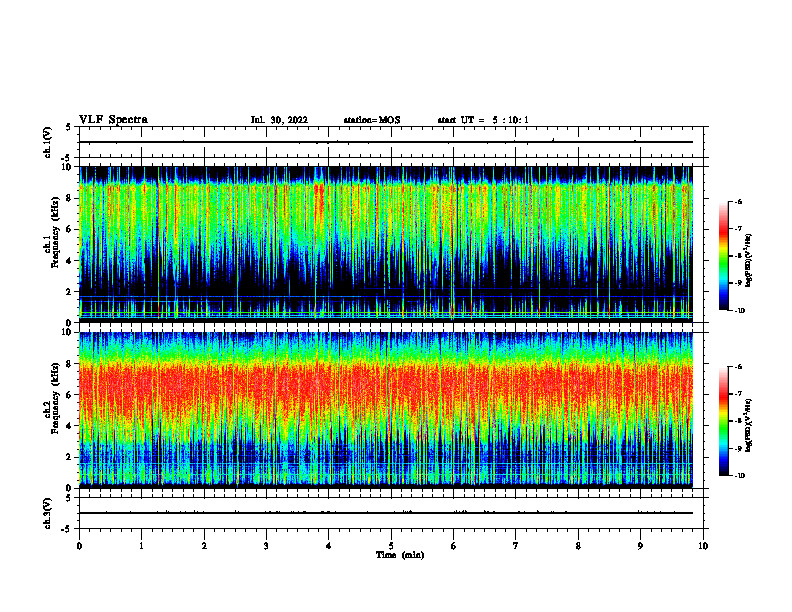This screenshot has width=792, height=612.
Task: Click time axis tick label 3
Action: point(266,546)
